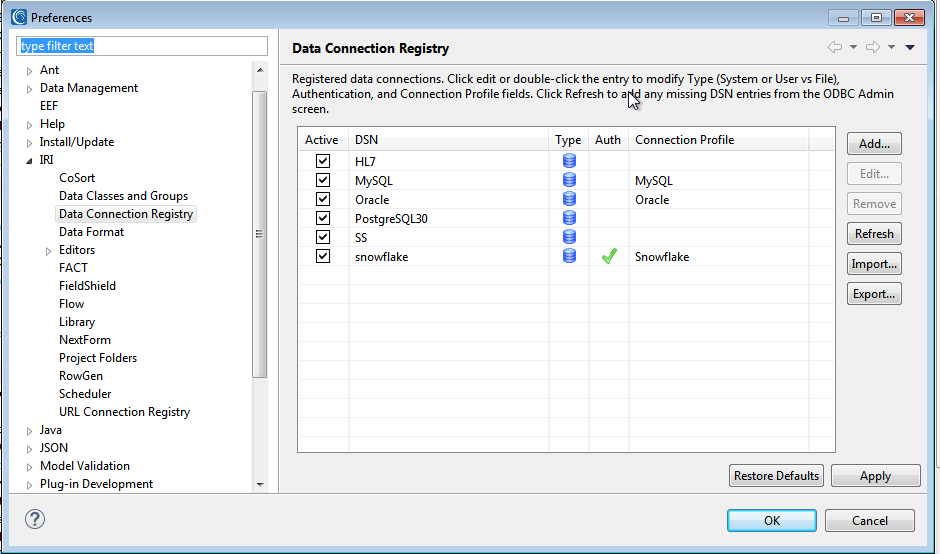Disable the Active checkbox for HL7
Viewport: 940px width, 554px height.
coord(323,161)
